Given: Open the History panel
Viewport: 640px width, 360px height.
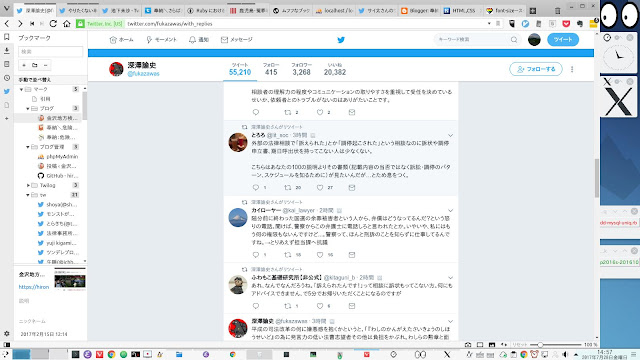Looking at the screenshot, I should 7,78.
